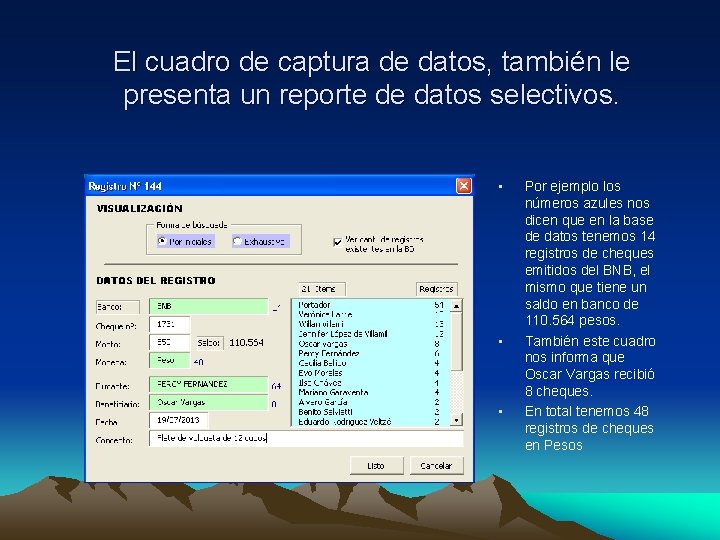Image resolution: width=720 pixels, height=540 pixels.
Task: Select the 'Exhaustiva' search option
Action: coord(260,242)
